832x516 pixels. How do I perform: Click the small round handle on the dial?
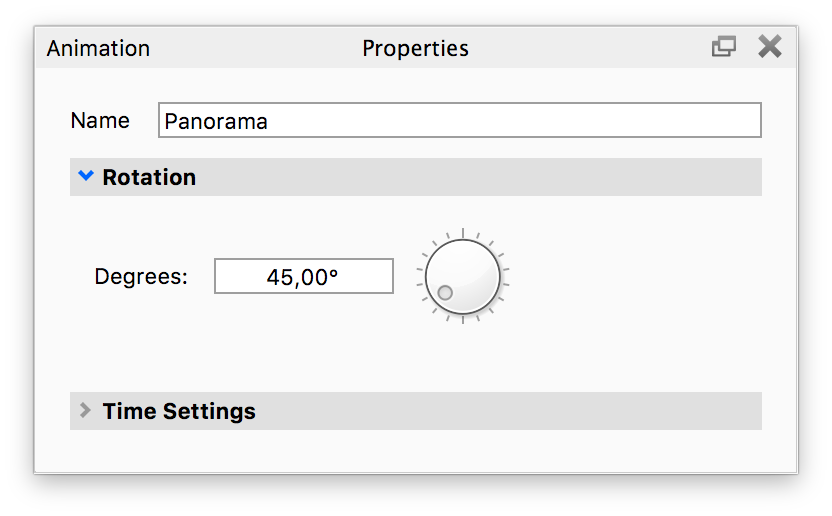pyautogui.click(x=446, y=293)
